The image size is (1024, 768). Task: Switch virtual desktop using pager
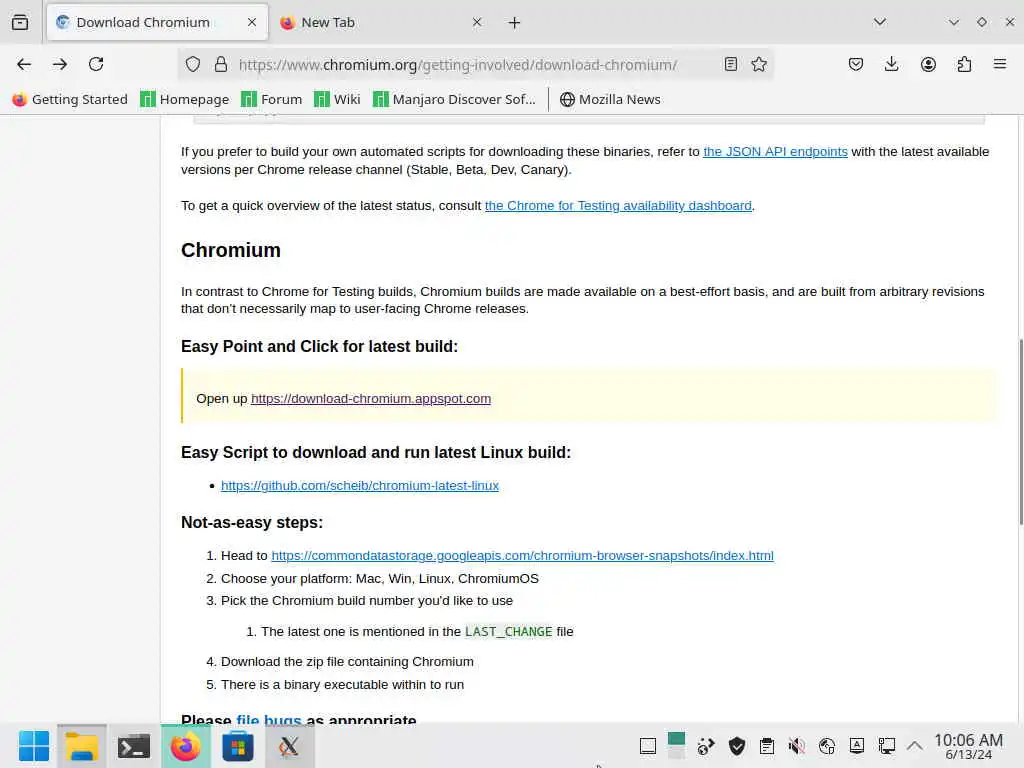click(x=677, y=746)
